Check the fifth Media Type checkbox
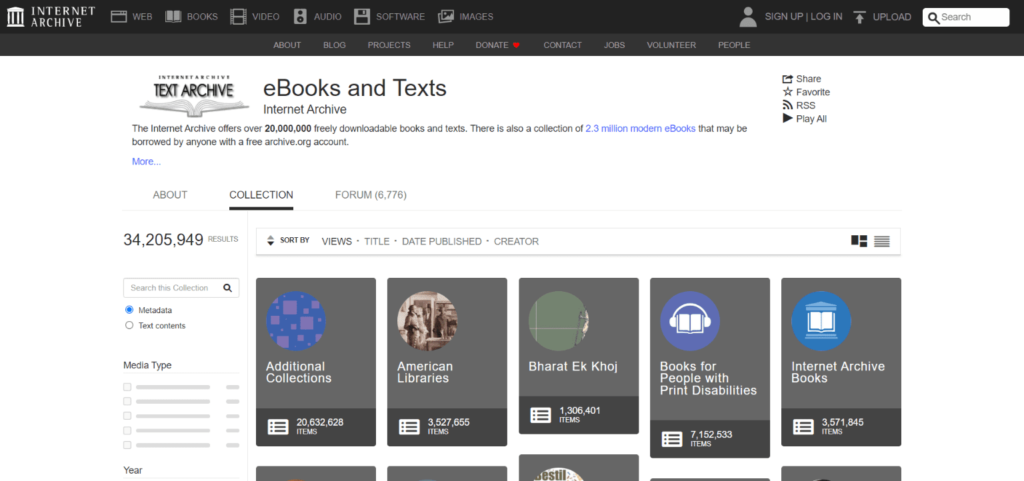Screen dimensions: 1024x481 click(127, 445)
